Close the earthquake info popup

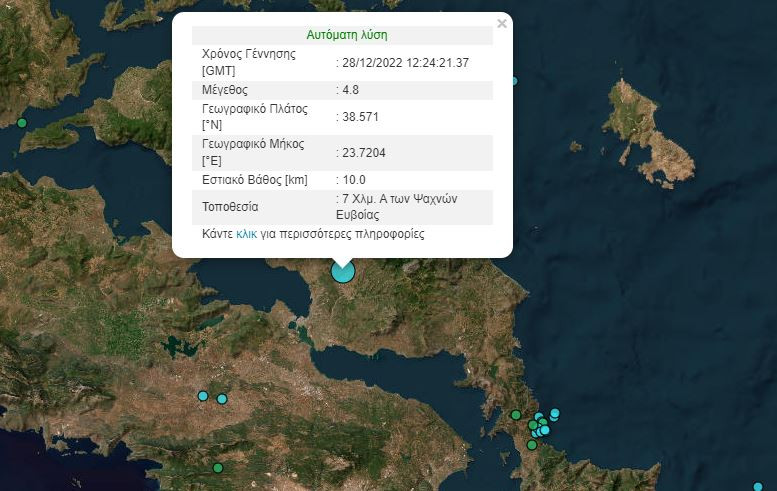[502, 23]
